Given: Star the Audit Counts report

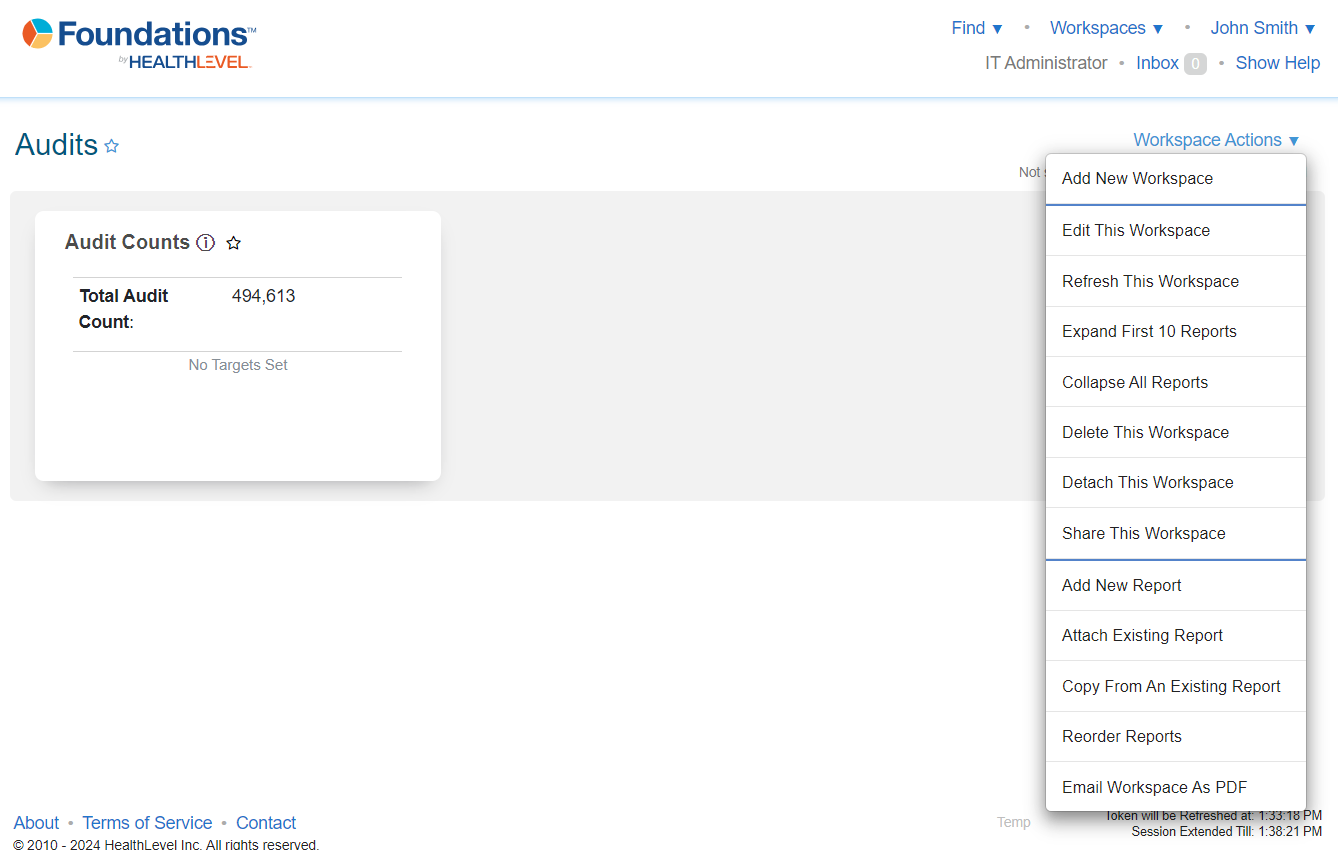Looking at the screenshot, I should click(x=234, y=243).
